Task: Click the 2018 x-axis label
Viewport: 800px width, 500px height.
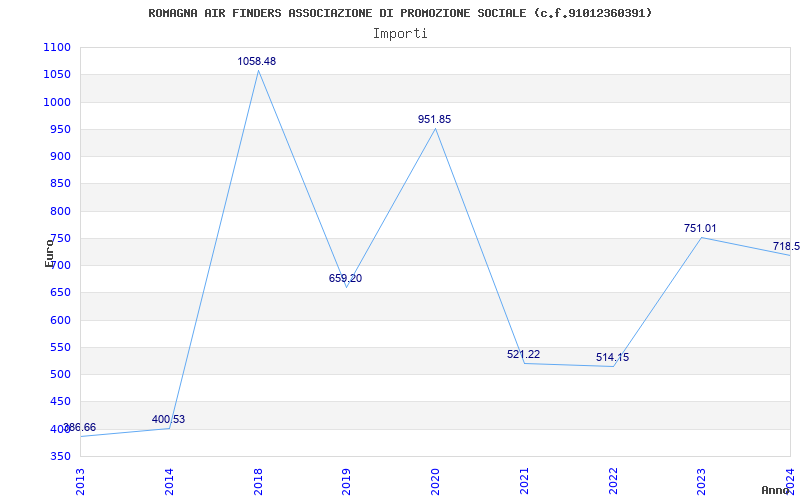Action: click(x=258, y=481)
